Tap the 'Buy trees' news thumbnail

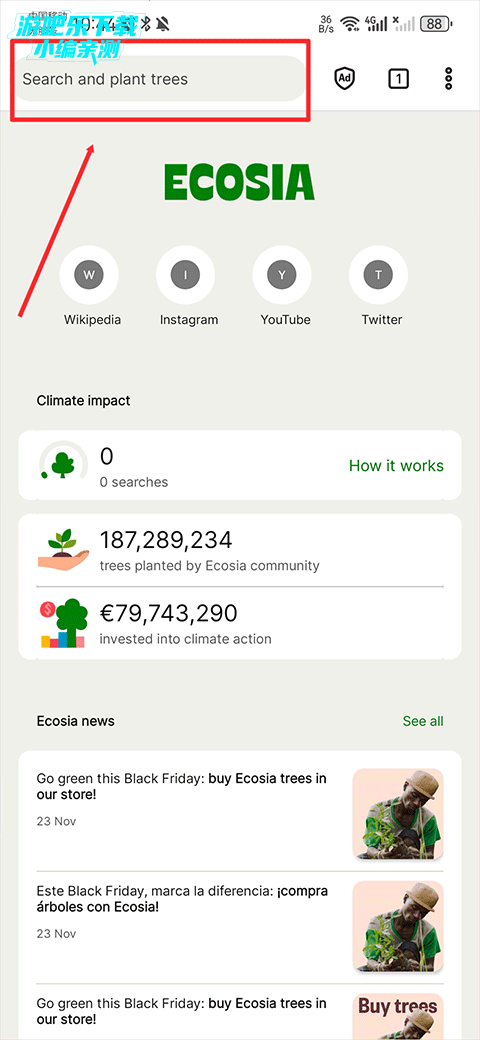click(398, 1016)
